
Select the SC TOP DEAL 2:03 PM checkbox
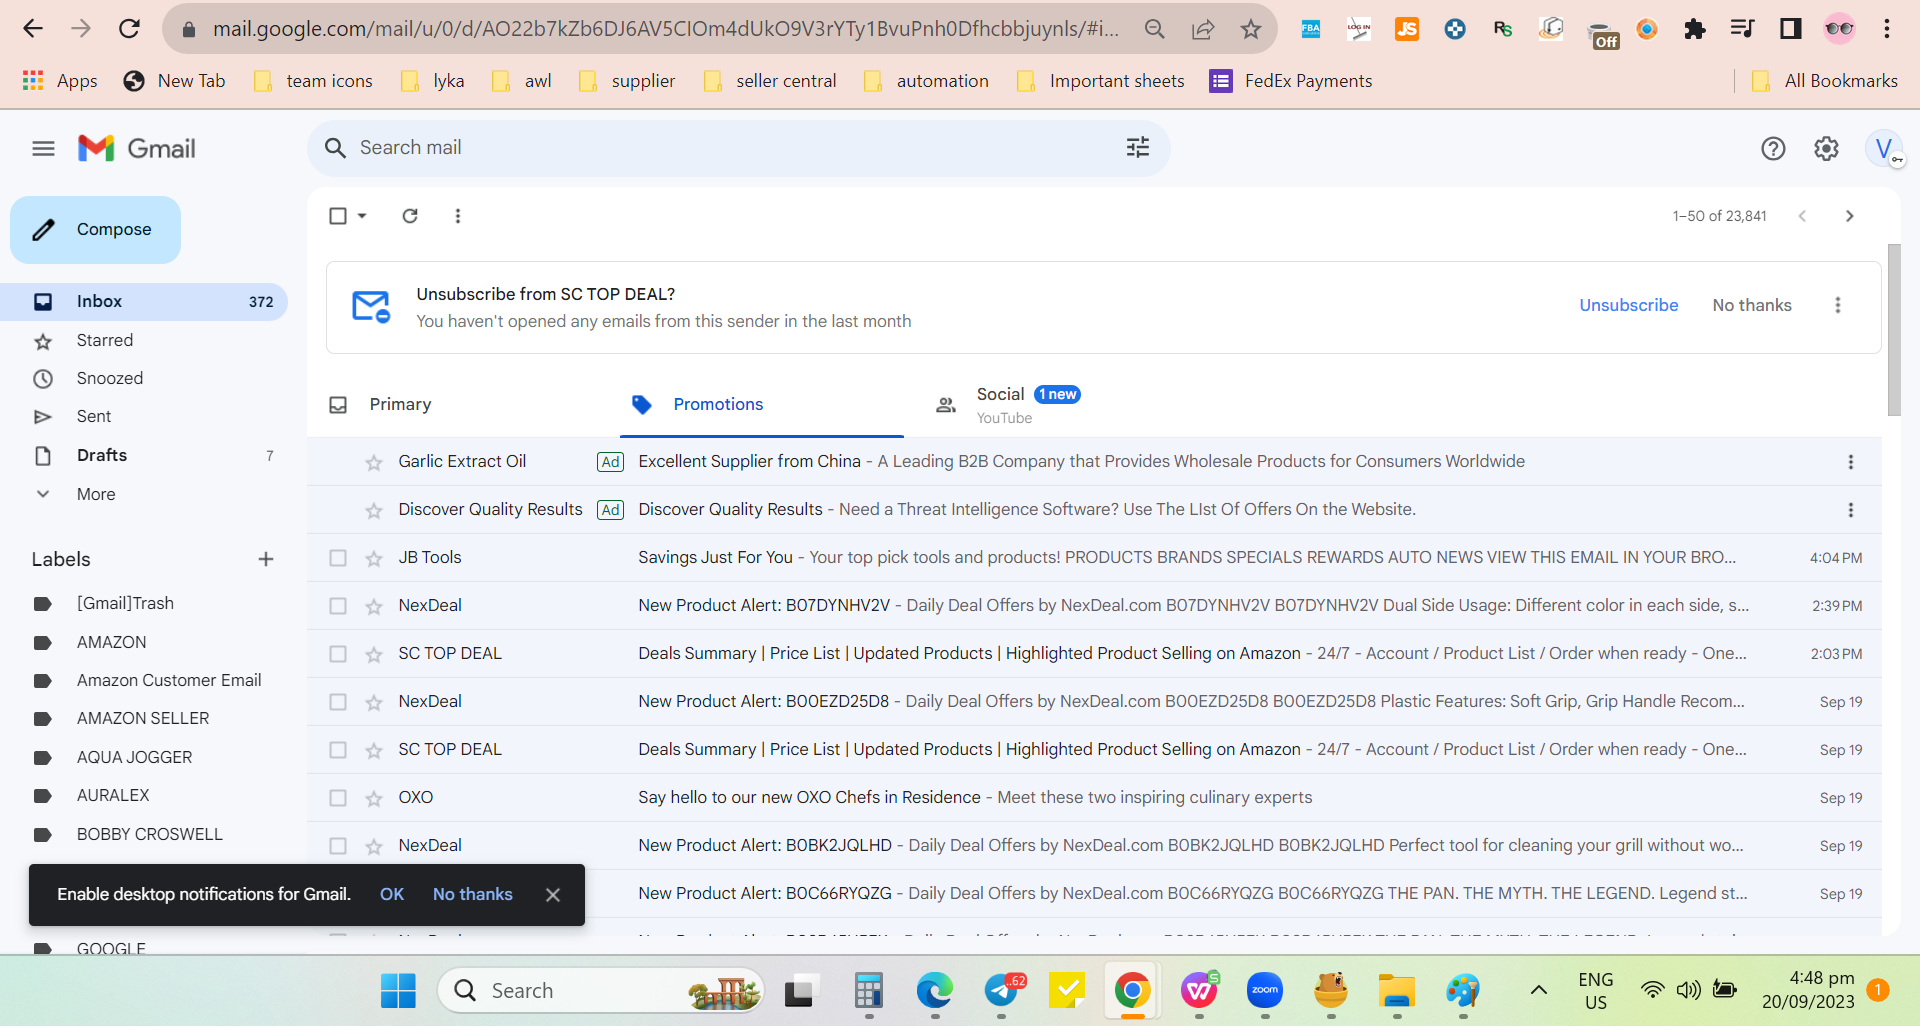[338, 654]
